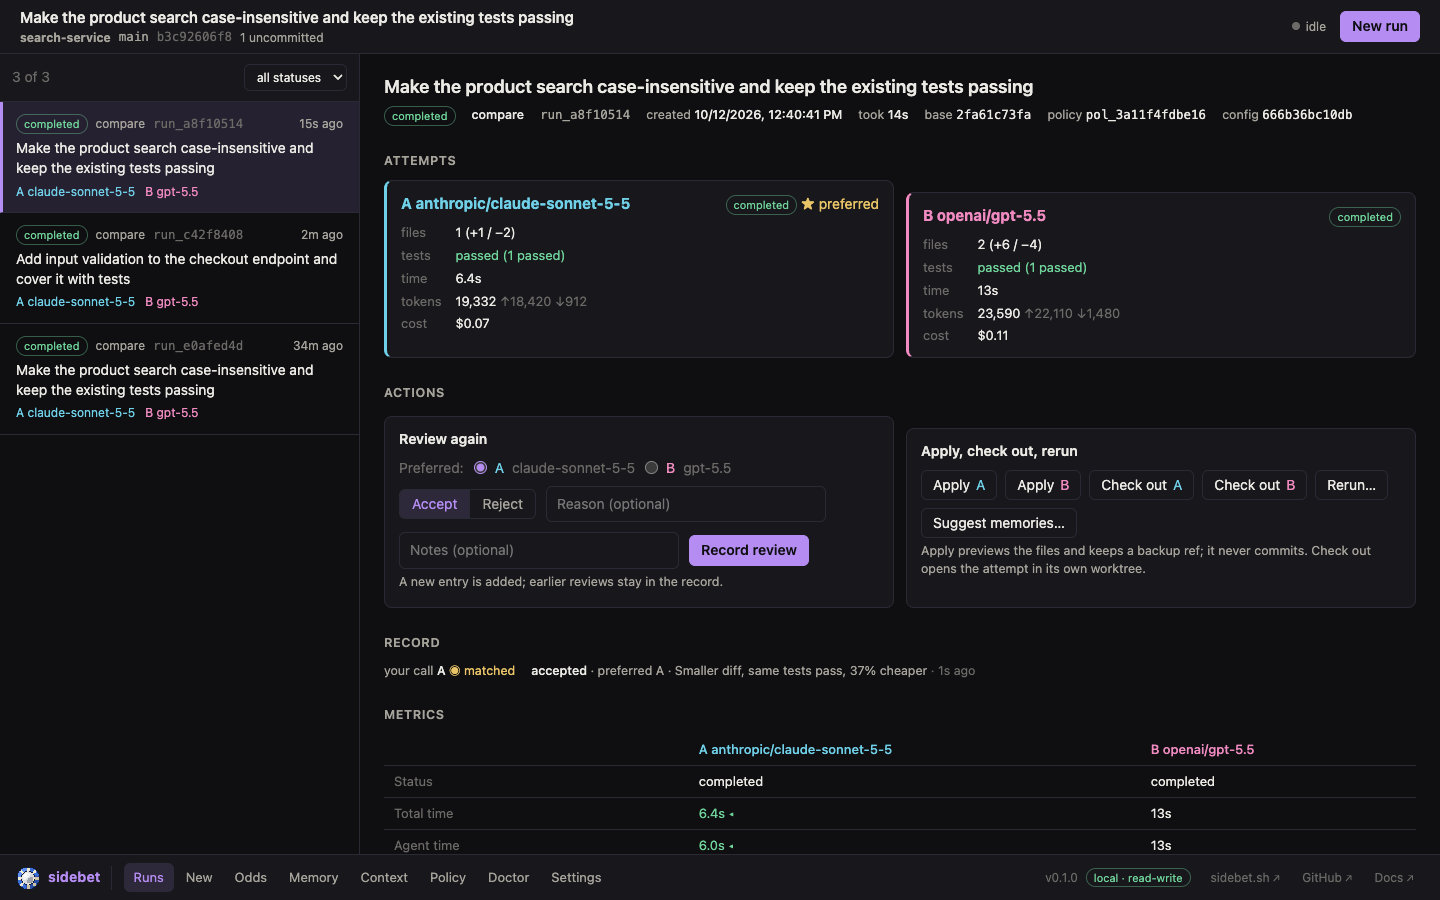Image resolution: width=1440 pixels, height=900 pixels.
Task: Open the Settings tab
Action: point(576,878)
